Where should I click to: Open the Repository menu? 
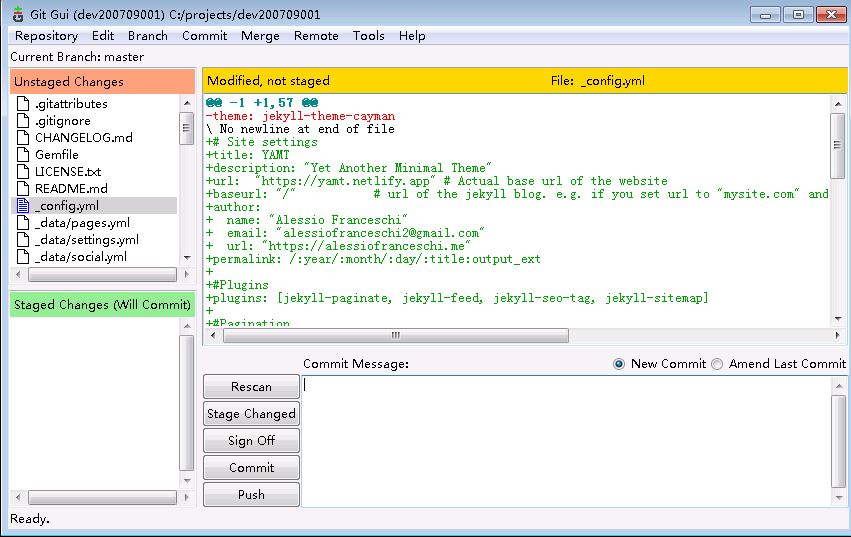coord(46,36)
